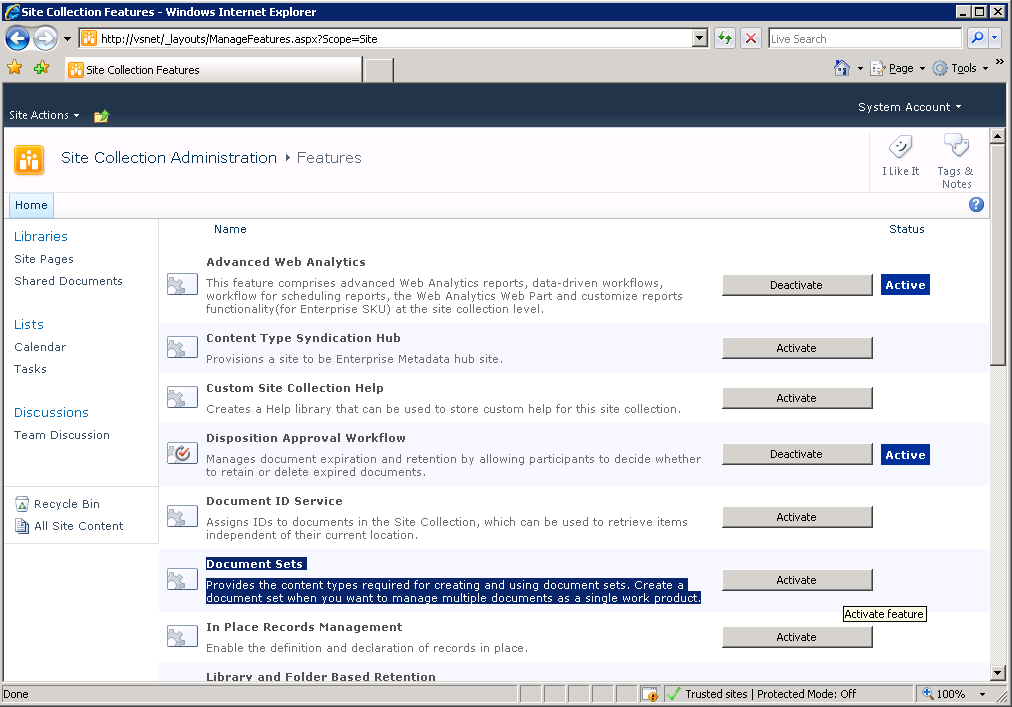Click the browser Refresh icon
The height and width of the screenshot is (707, 1012).
click(725, 39)
